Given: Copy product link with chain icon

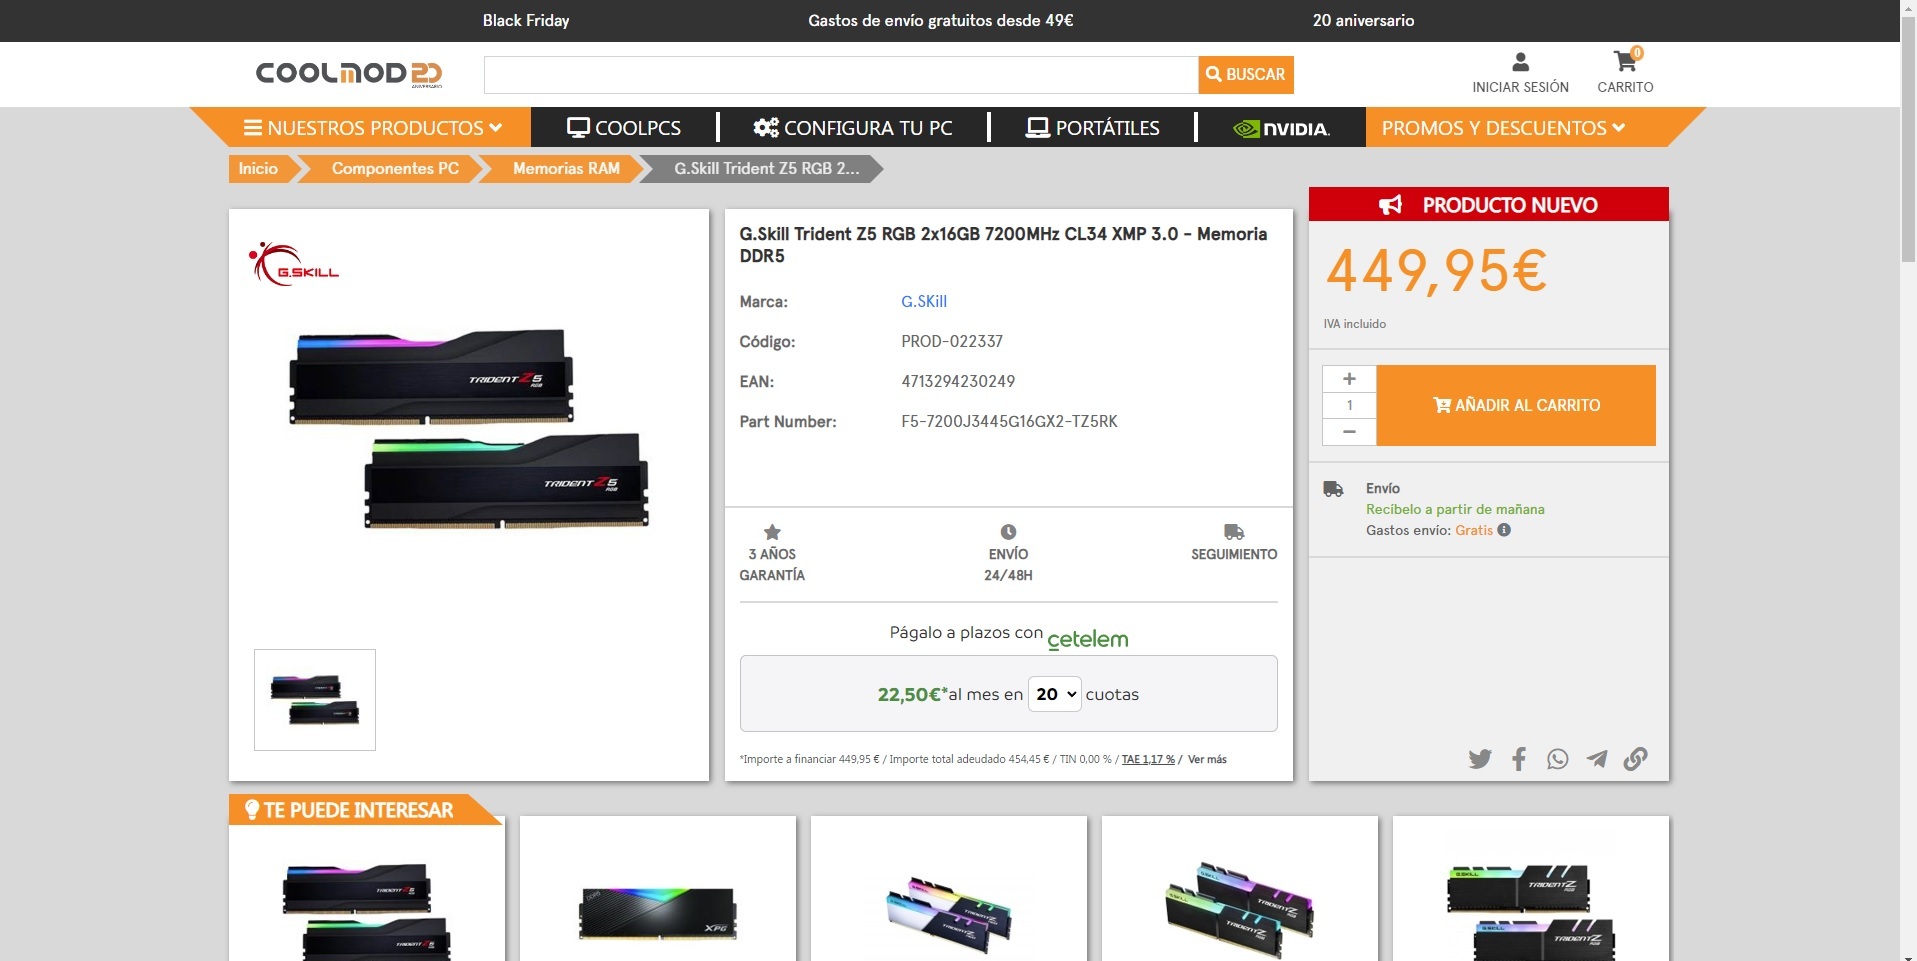Looking at the screenshot, I should pos(1635,759).
